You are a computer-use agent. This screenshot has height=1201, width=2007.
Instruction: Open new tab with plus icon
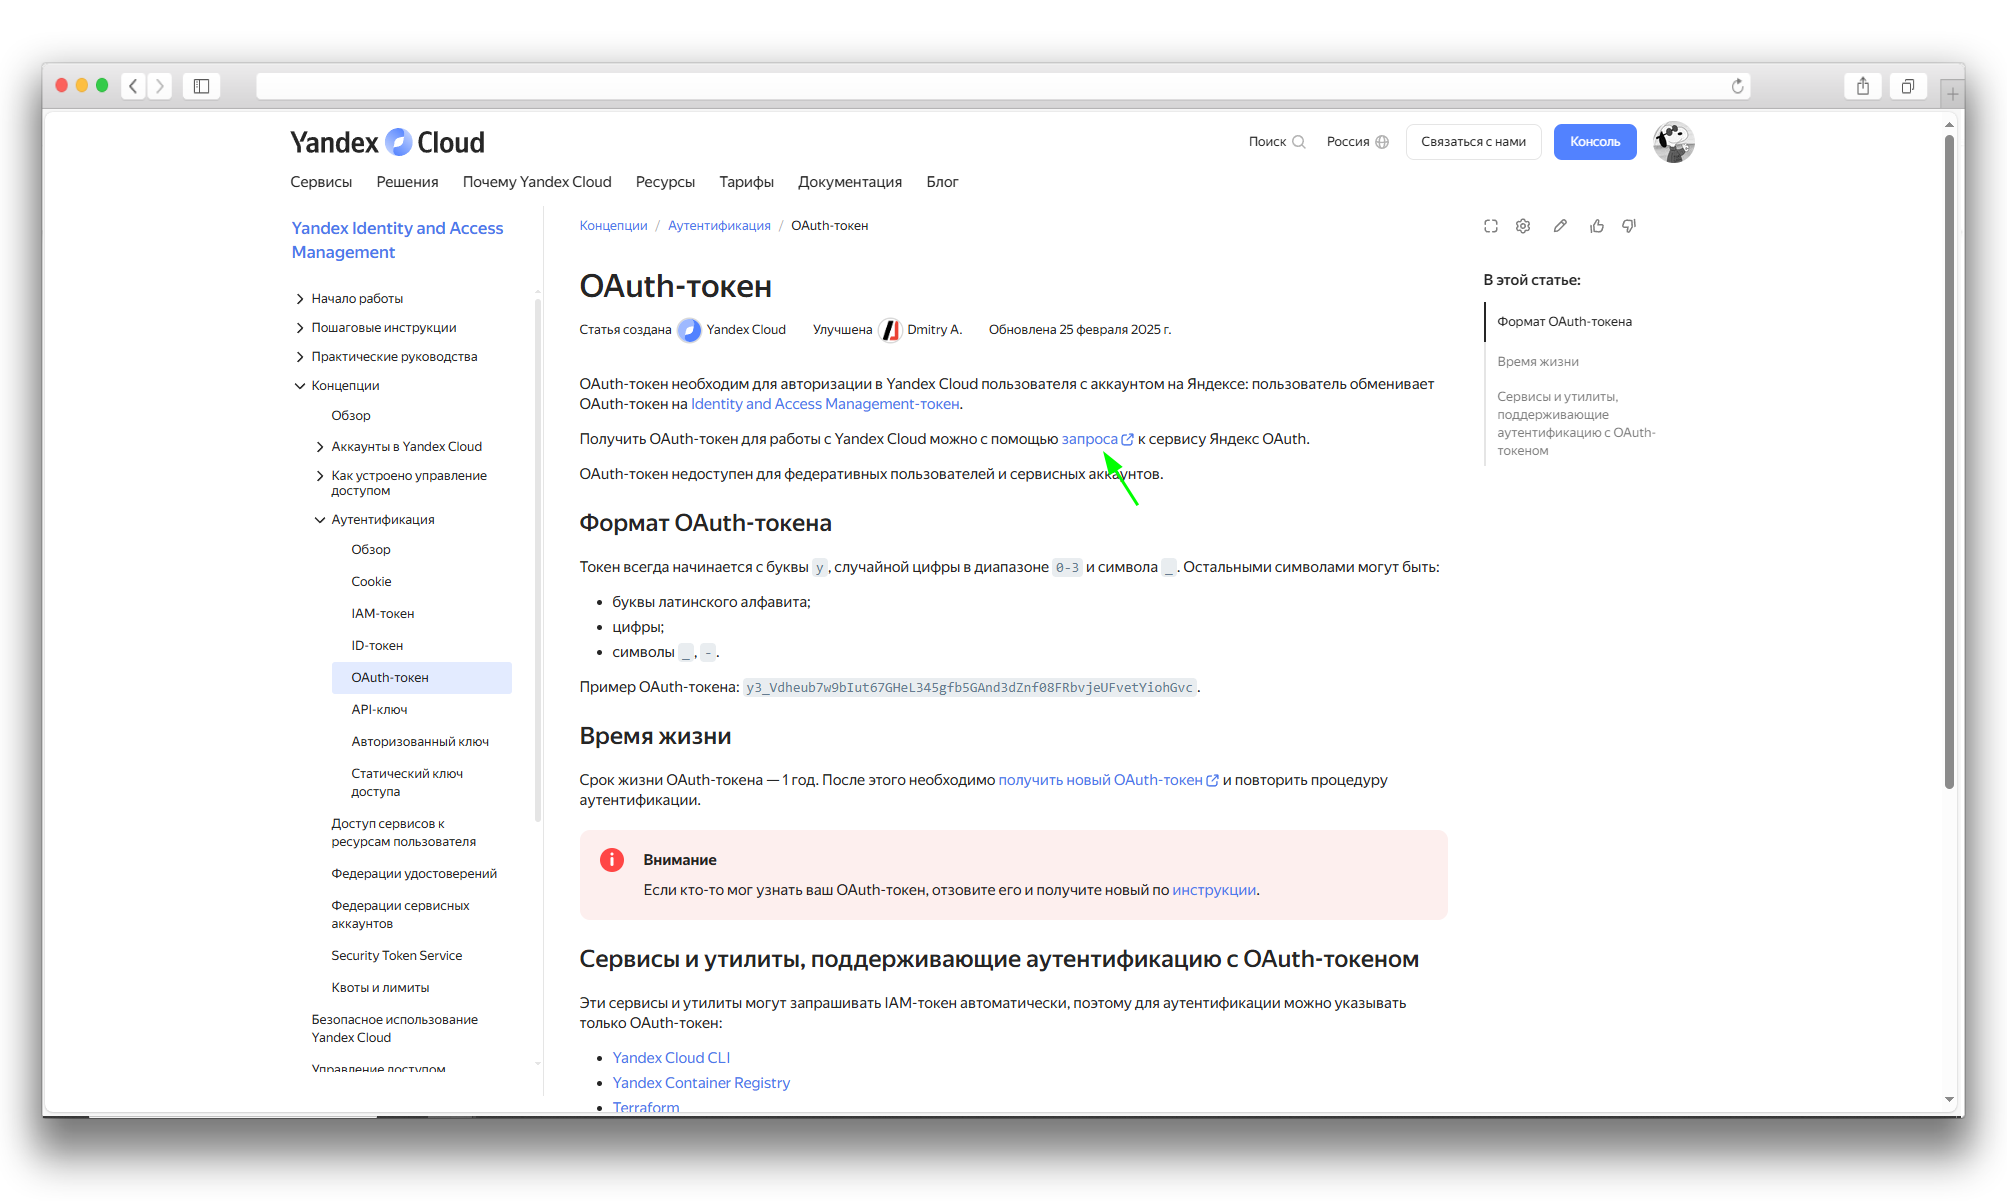click(x=1952, y=94)
